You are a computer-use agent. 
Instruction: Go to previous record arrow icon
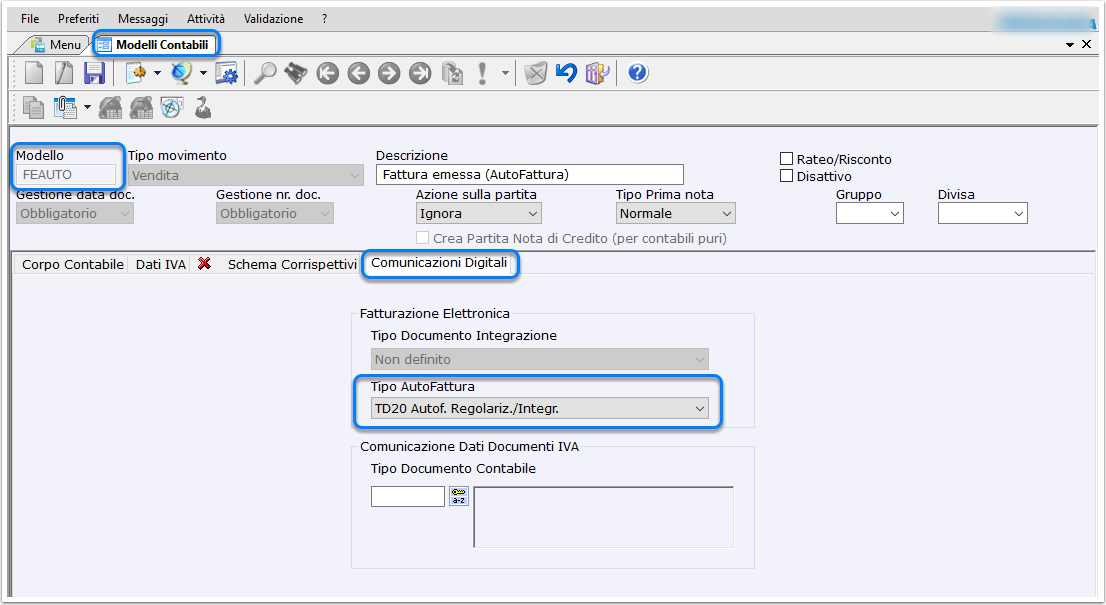[x=358, y=73]
